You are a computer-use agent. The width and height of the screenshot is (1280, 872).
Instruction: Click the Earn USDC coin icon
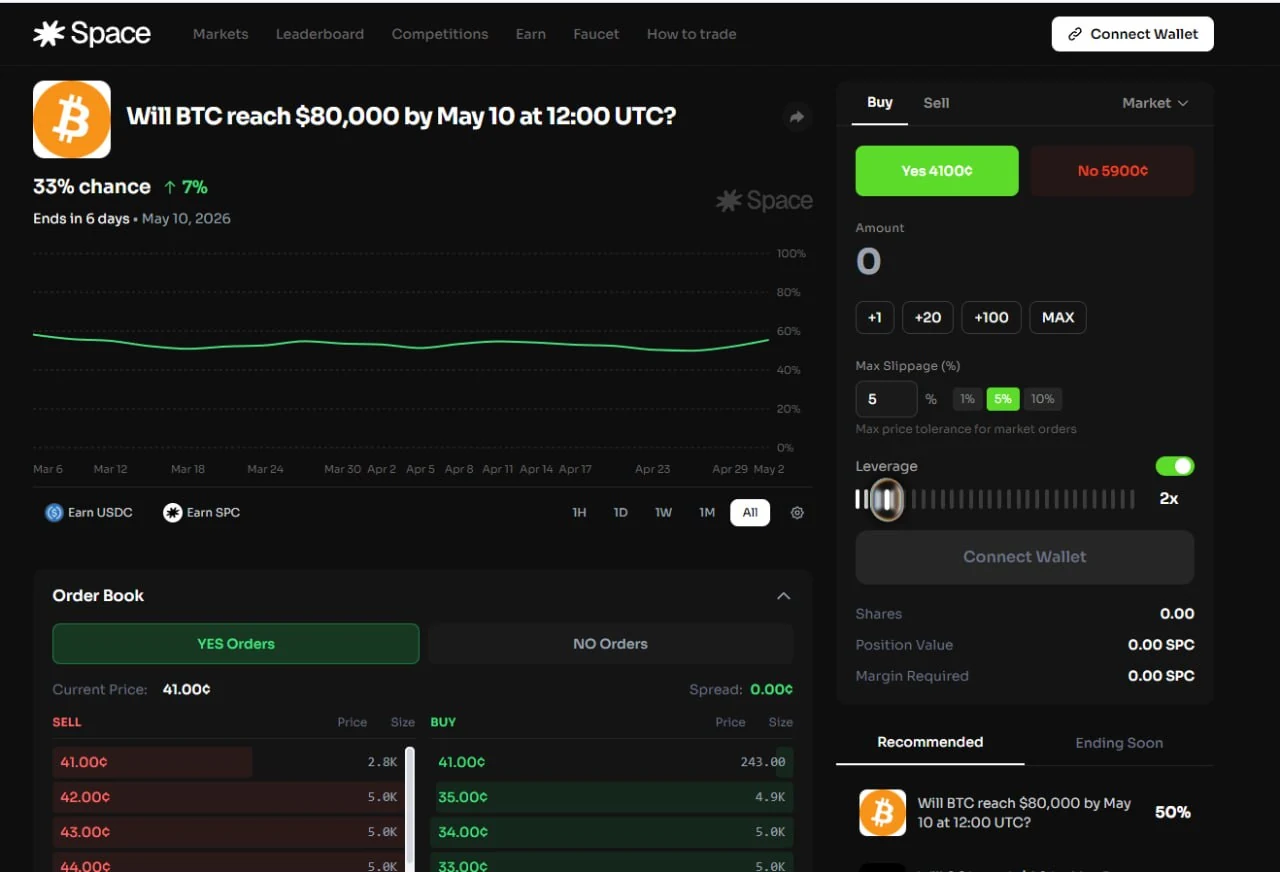(x=54, y=513)
